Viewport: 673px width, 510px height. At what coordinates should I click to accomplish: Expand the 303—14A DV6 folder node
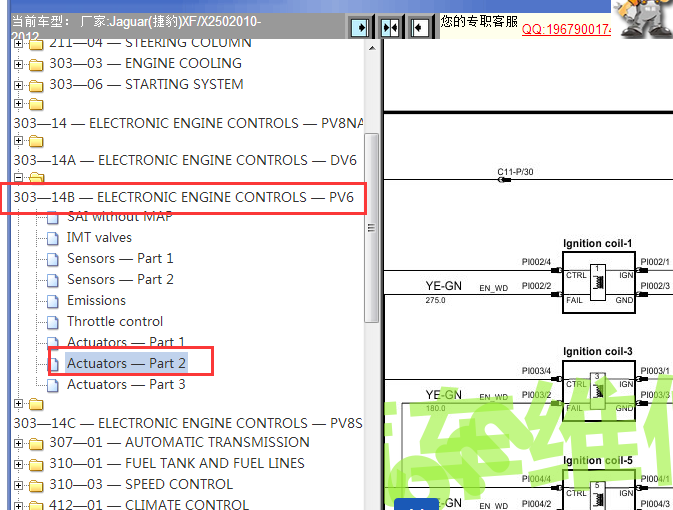pos(18,140)
